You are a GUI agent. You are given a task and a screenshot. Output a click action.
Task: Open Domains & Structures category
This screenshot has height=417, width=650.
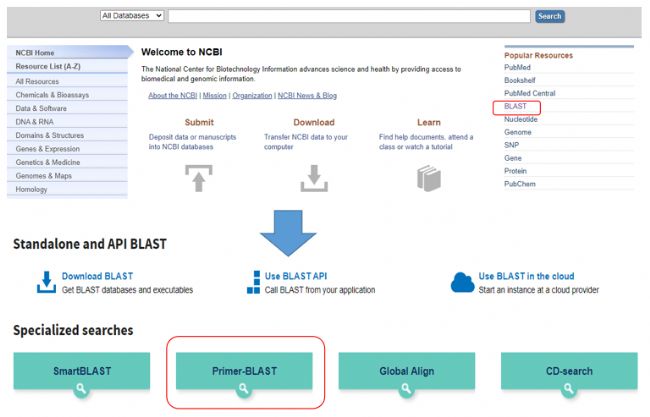68,135
